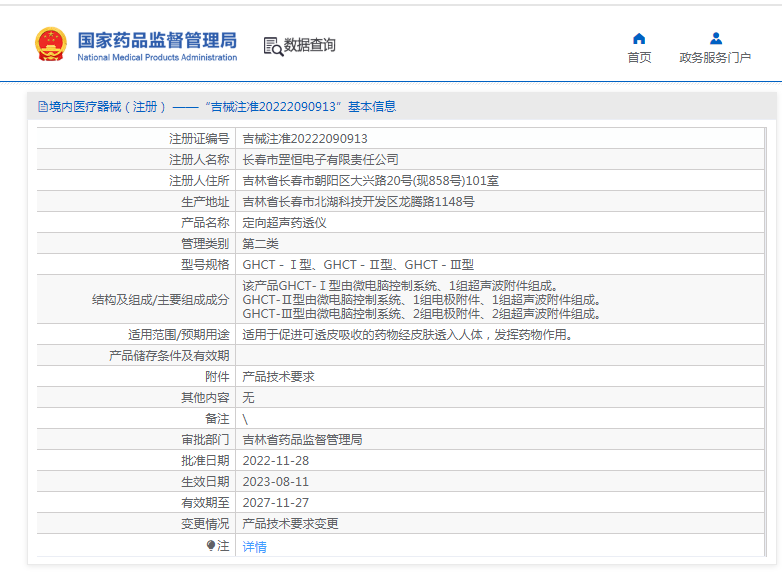This screenshot has width=782, height=573.
Task: Open the 政务服务门户 portal label
Action: coord(715,58)
